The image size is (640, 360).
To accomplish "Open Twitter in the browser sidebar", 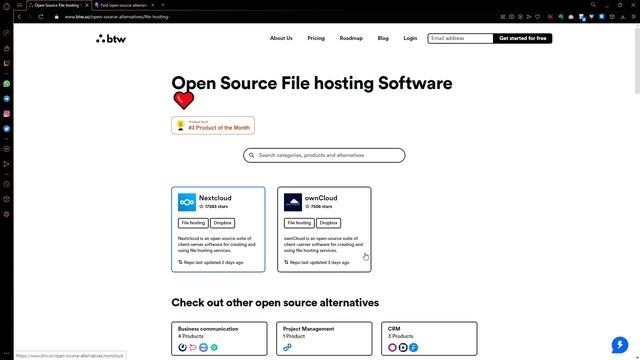I will pos(7,129).
